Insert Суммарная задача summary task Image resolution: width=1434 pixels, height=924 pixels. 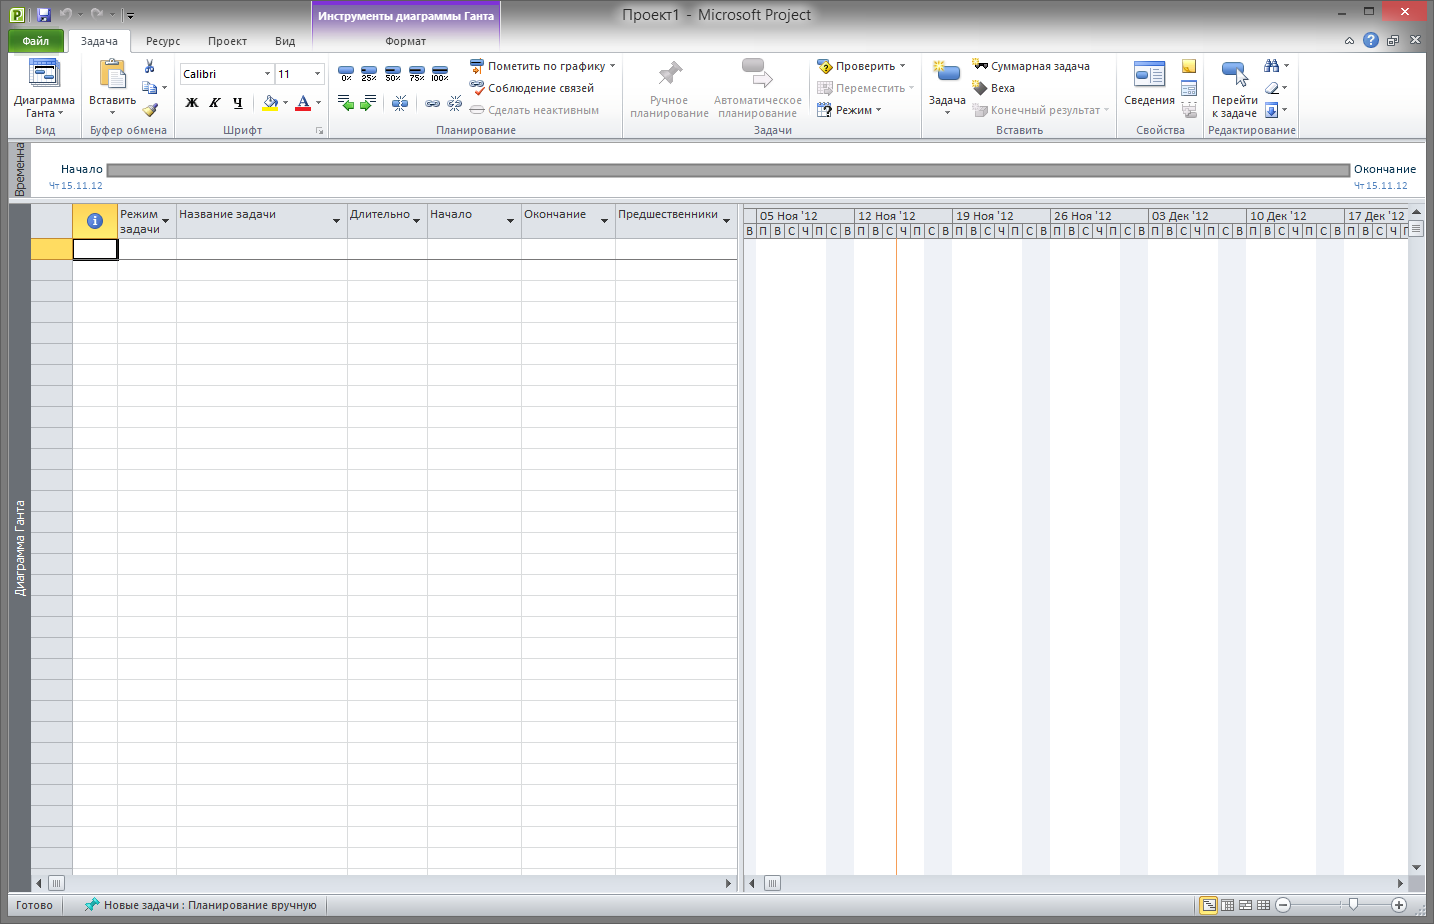pos(1031,66)
